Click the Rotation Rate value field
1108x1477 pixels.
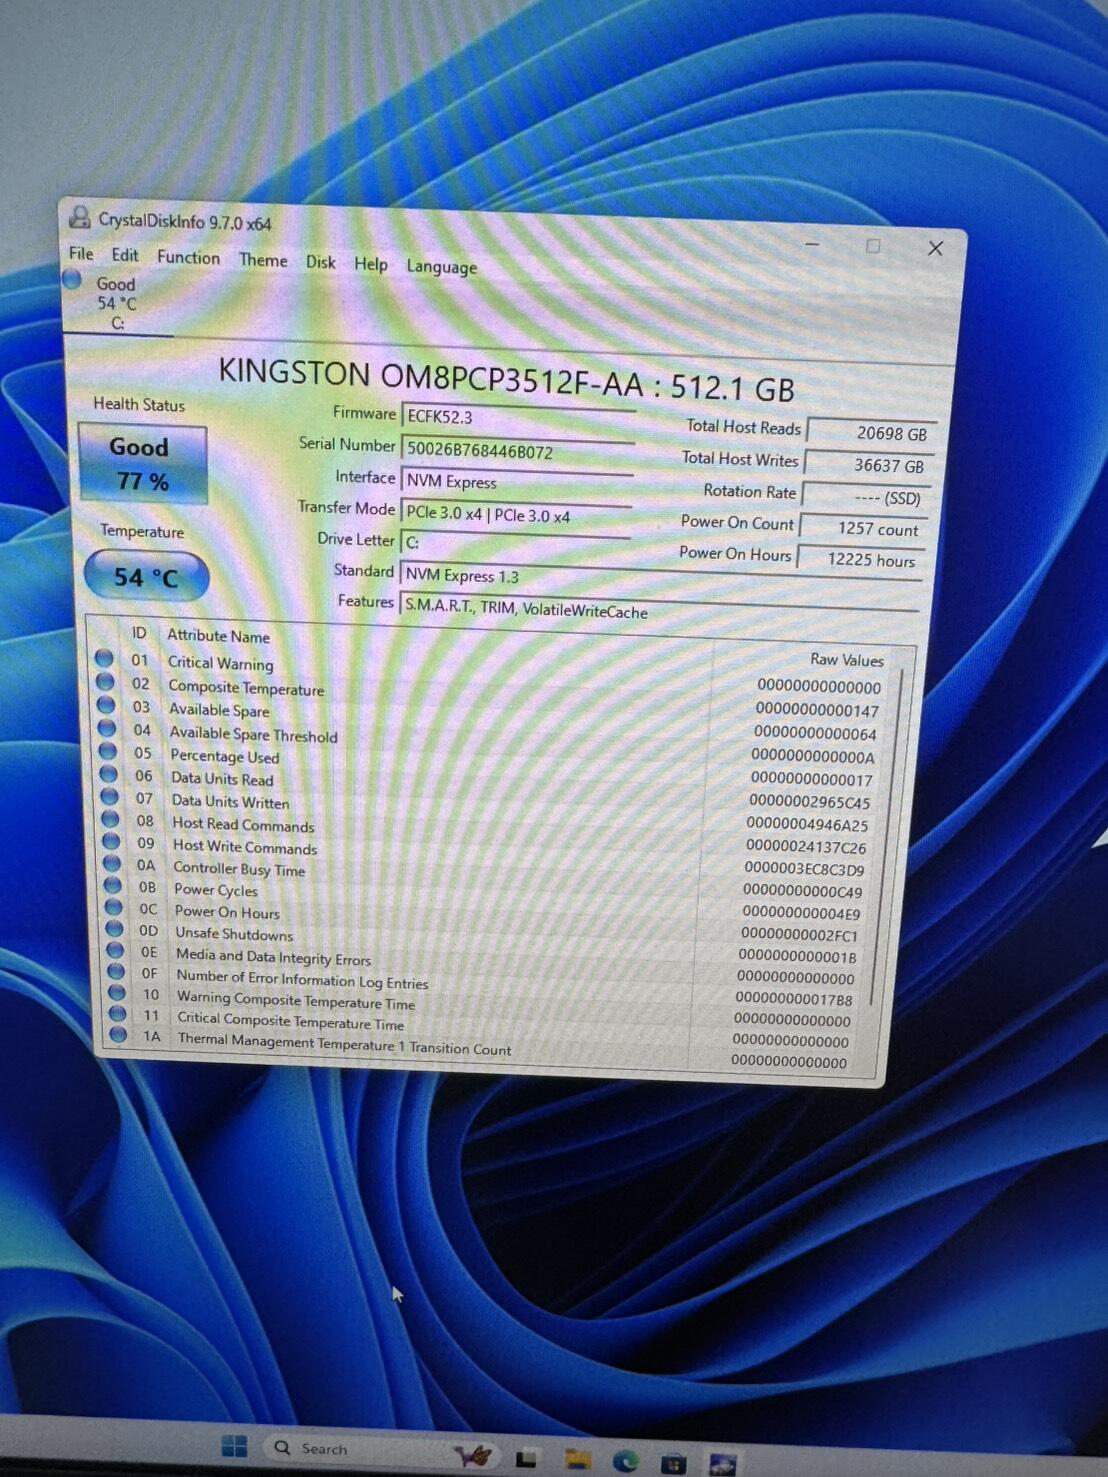866,497
